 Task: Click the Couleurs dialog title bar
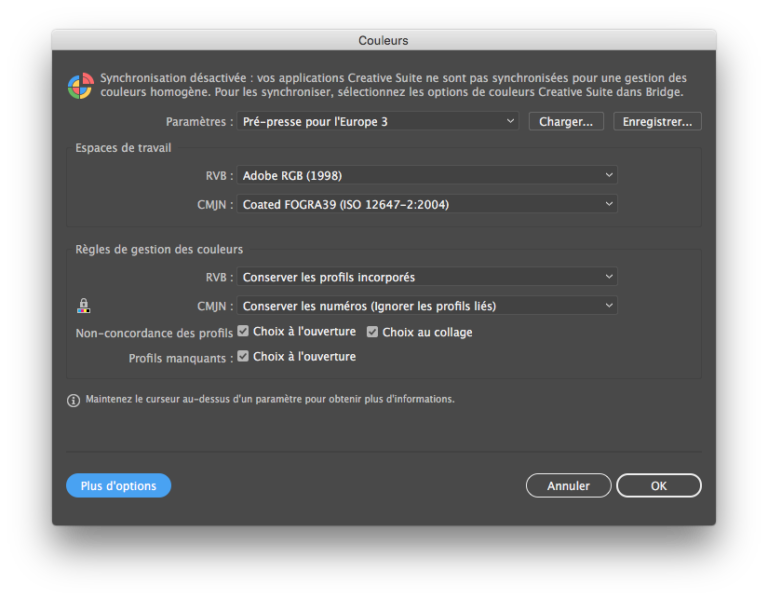click(383, 40)
